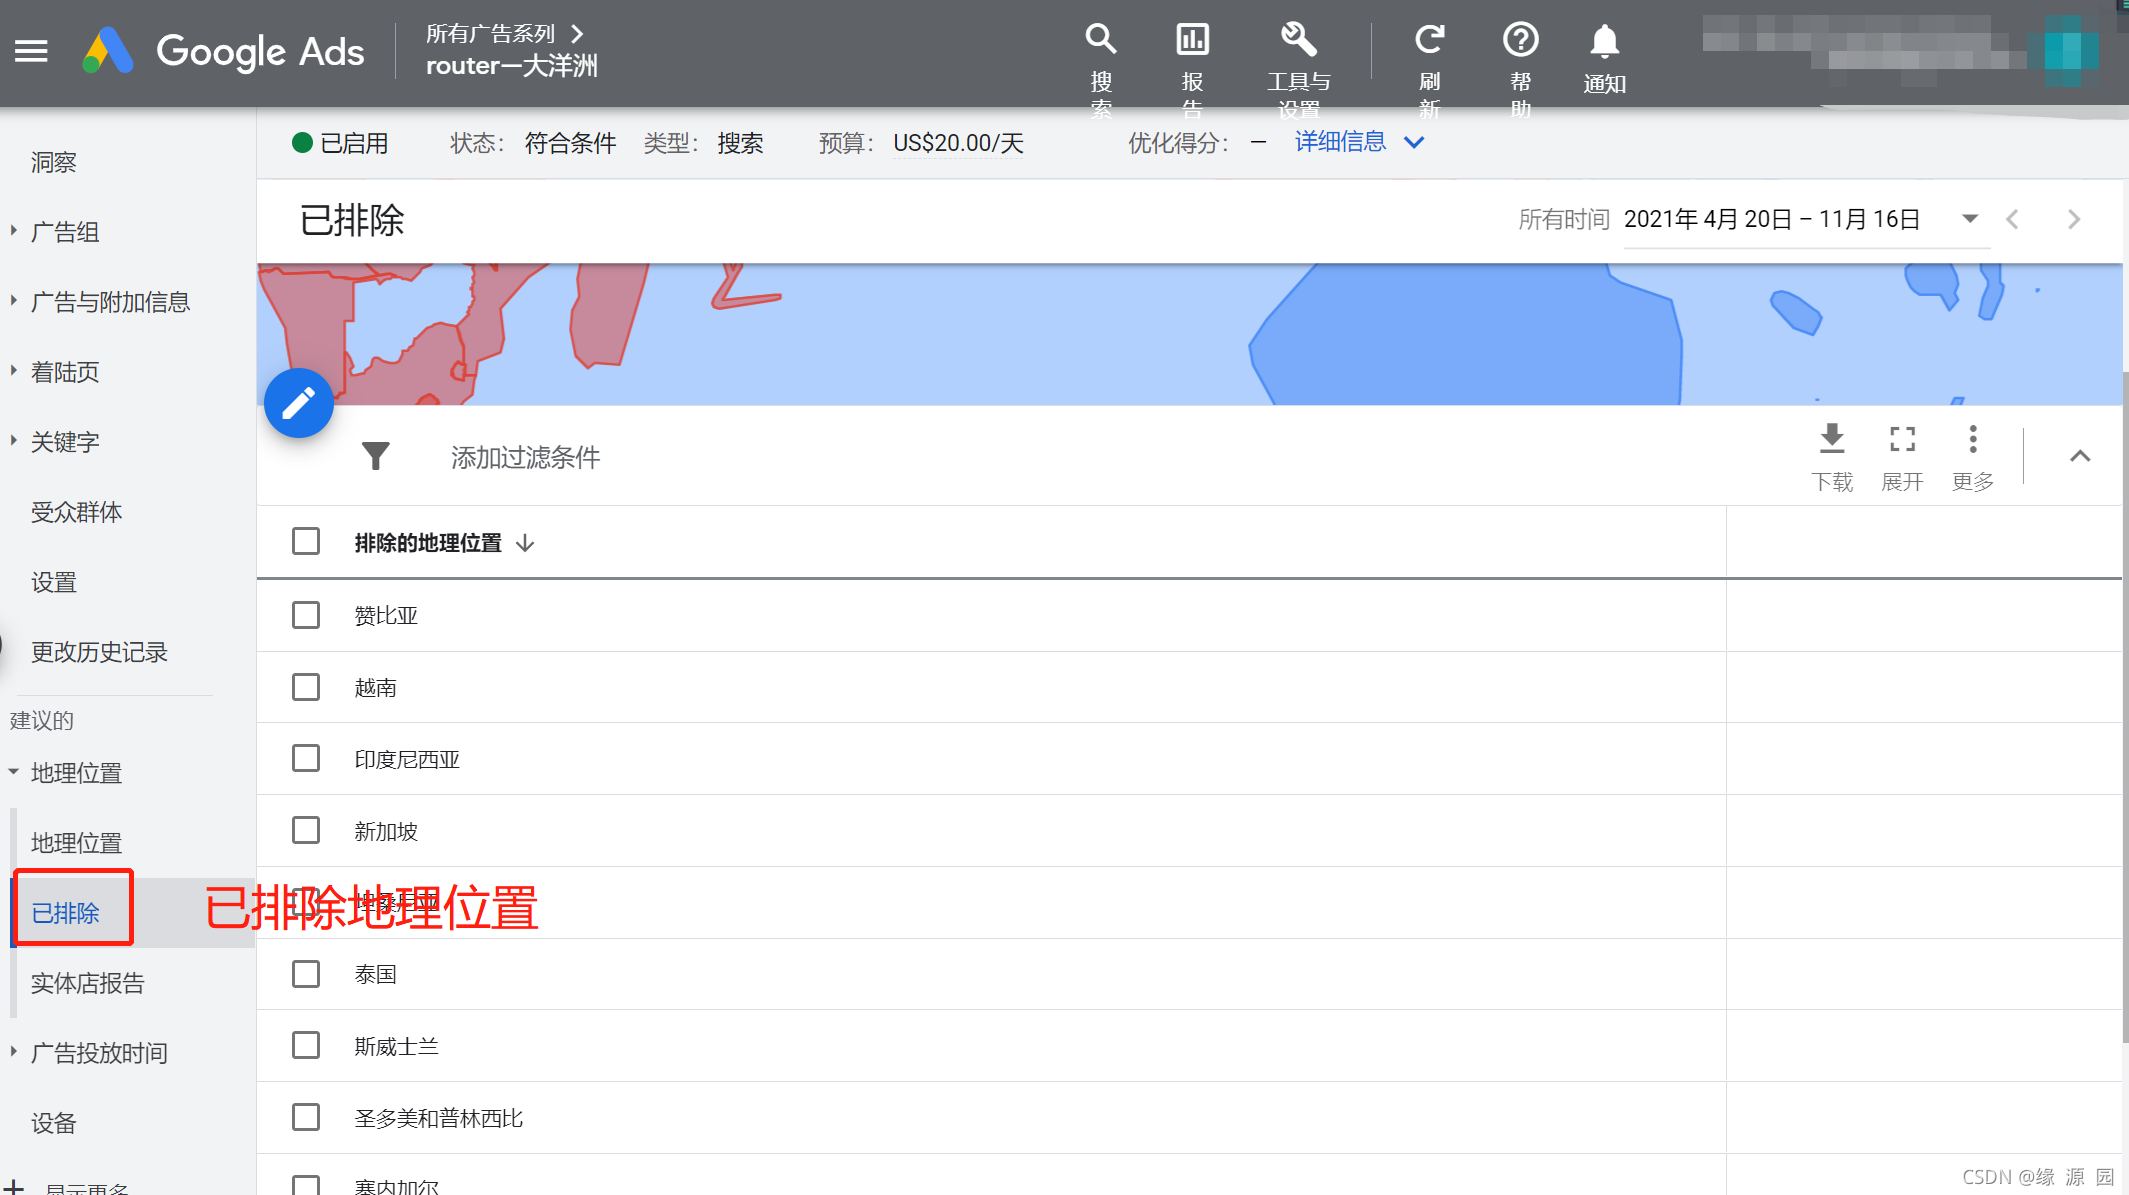
Task: Select 实体店报告 in sidebar
Action: click(88, 983)
